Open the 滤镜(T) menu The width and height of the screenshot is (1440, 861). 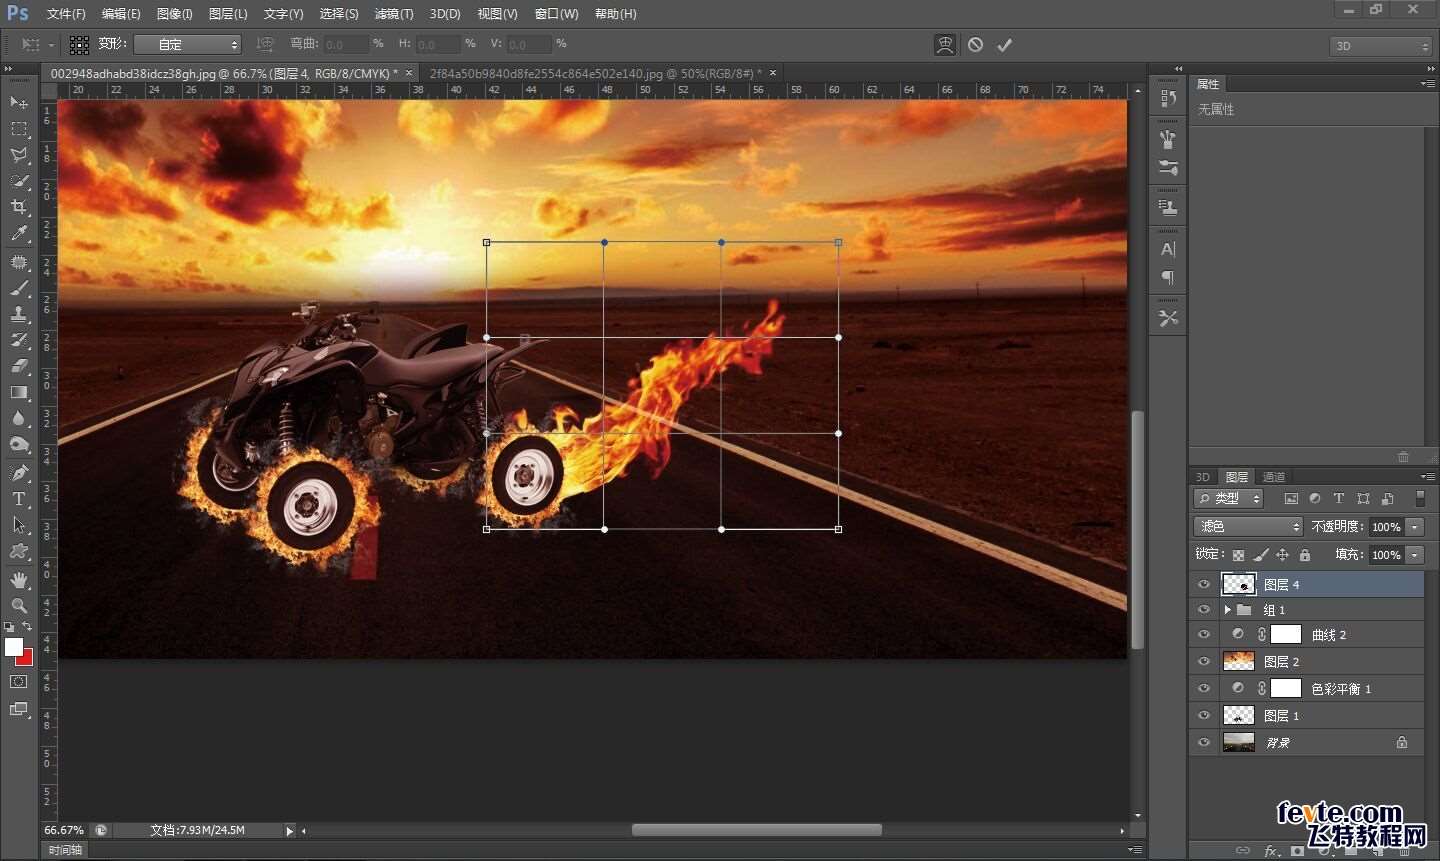(394, 14)
